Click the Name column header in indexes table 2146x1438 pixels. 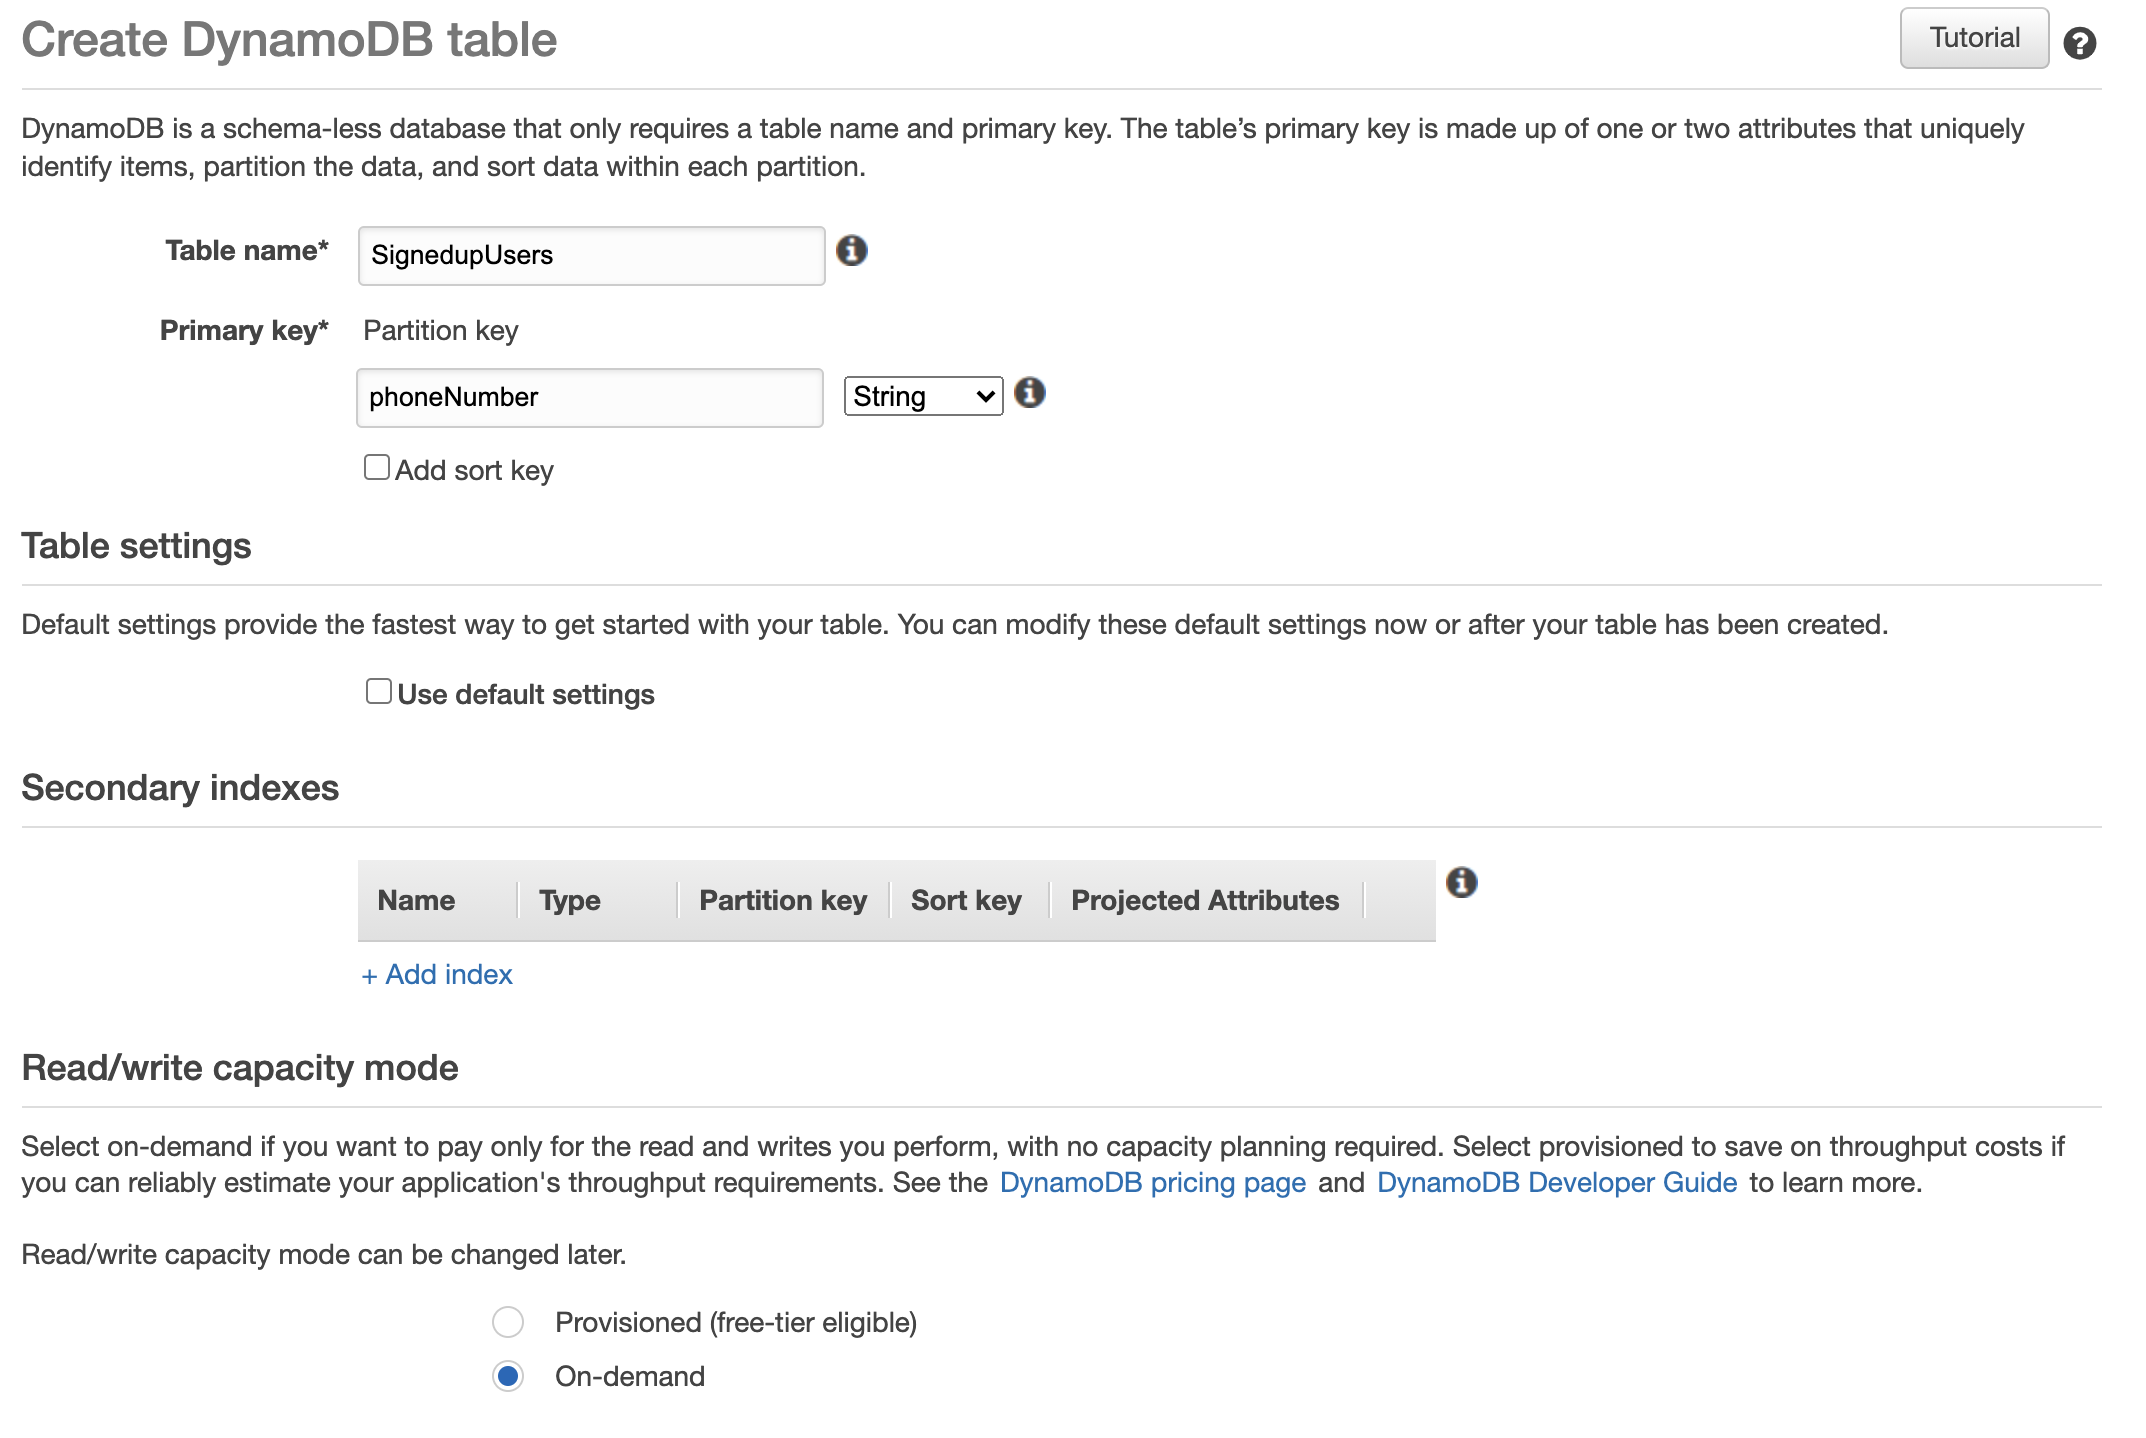click(x=417, y=899)
